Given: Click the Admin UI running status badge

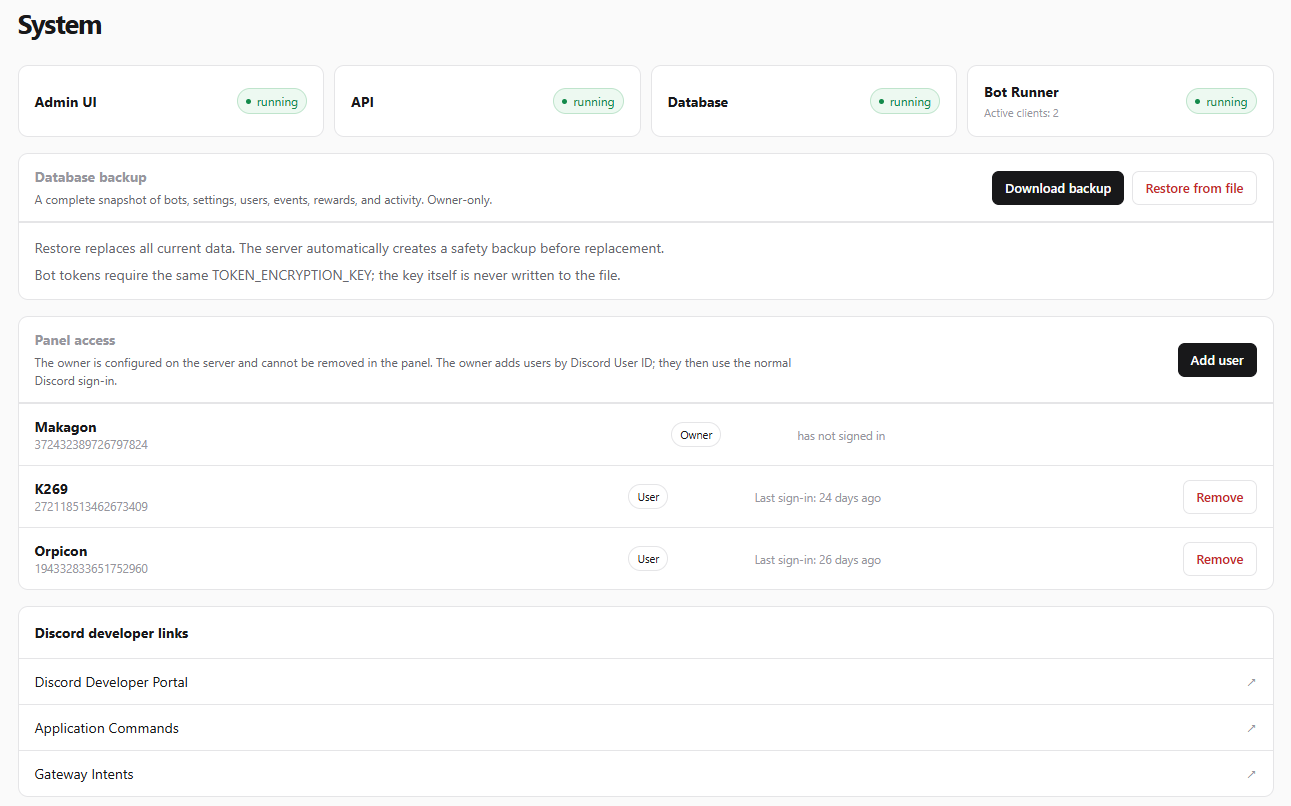Looking at the screenshot, I should pyautogui.click(x=272, y=101).
